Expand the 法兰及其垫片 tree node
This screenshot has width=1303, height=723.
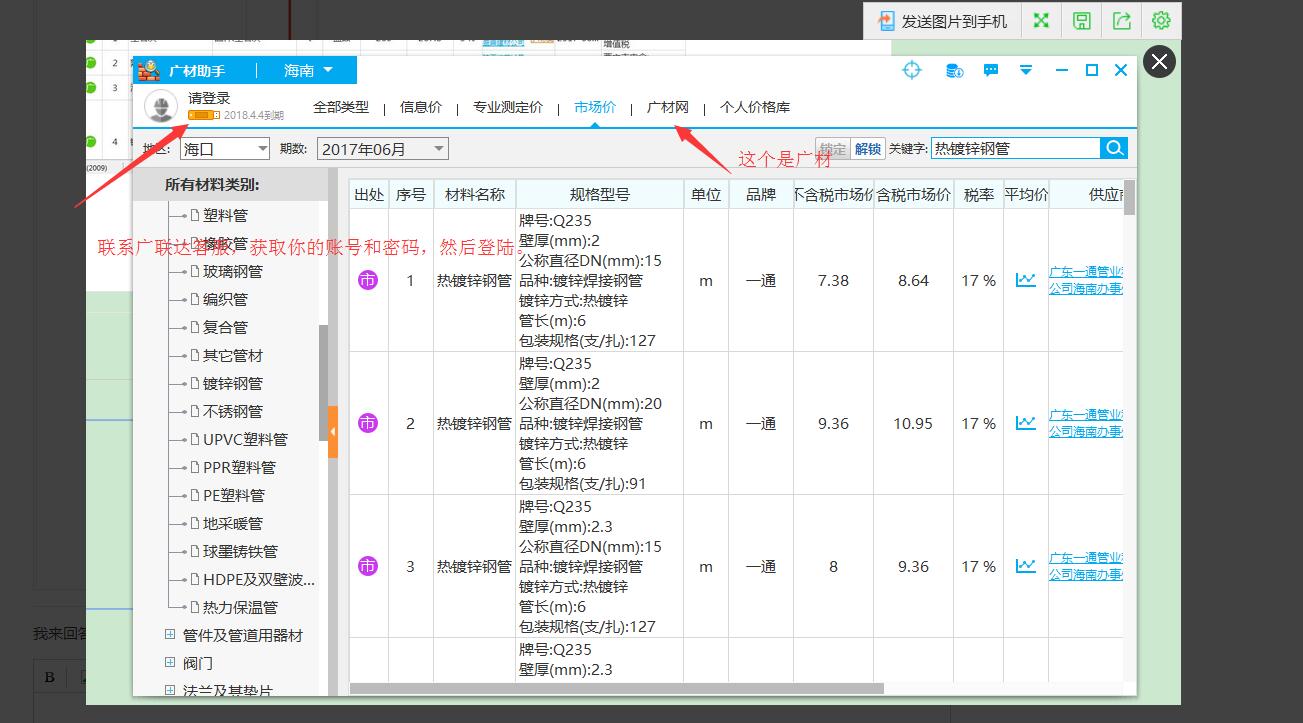(170, 691)
